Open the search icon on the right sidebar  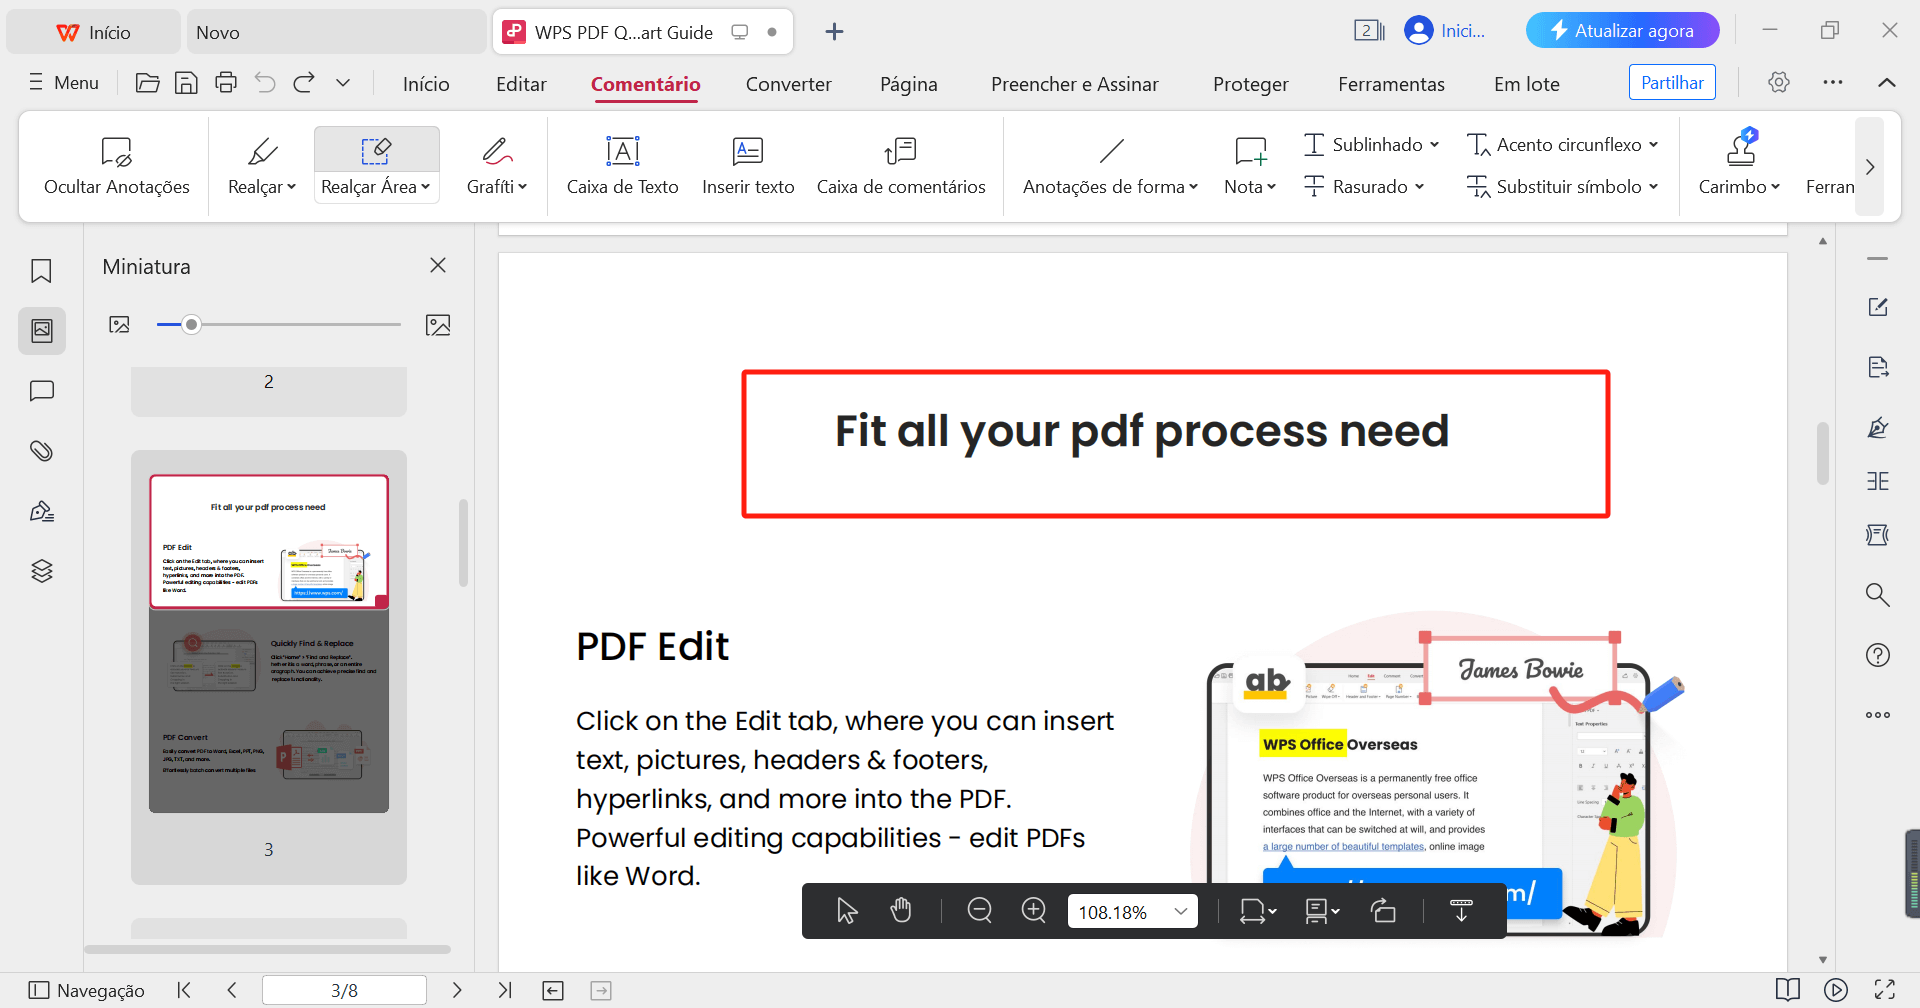click(x=1878, y=594)
